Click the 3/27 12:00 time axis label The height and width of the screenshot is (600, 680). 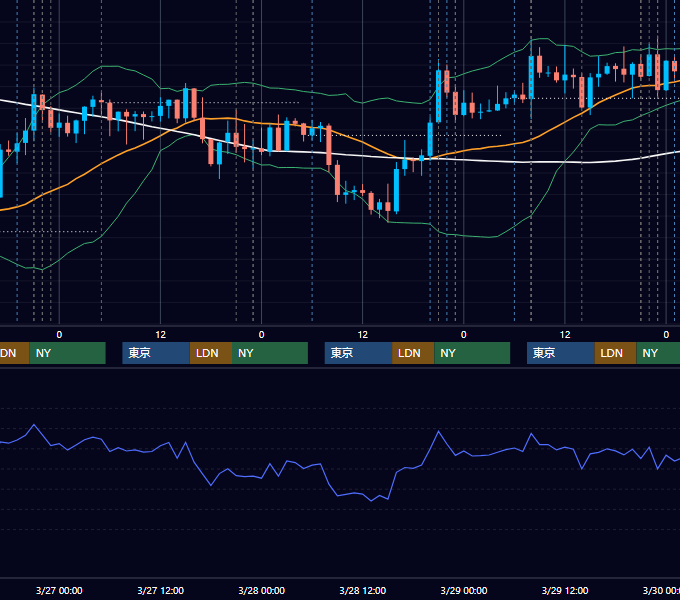coord(160,590)
